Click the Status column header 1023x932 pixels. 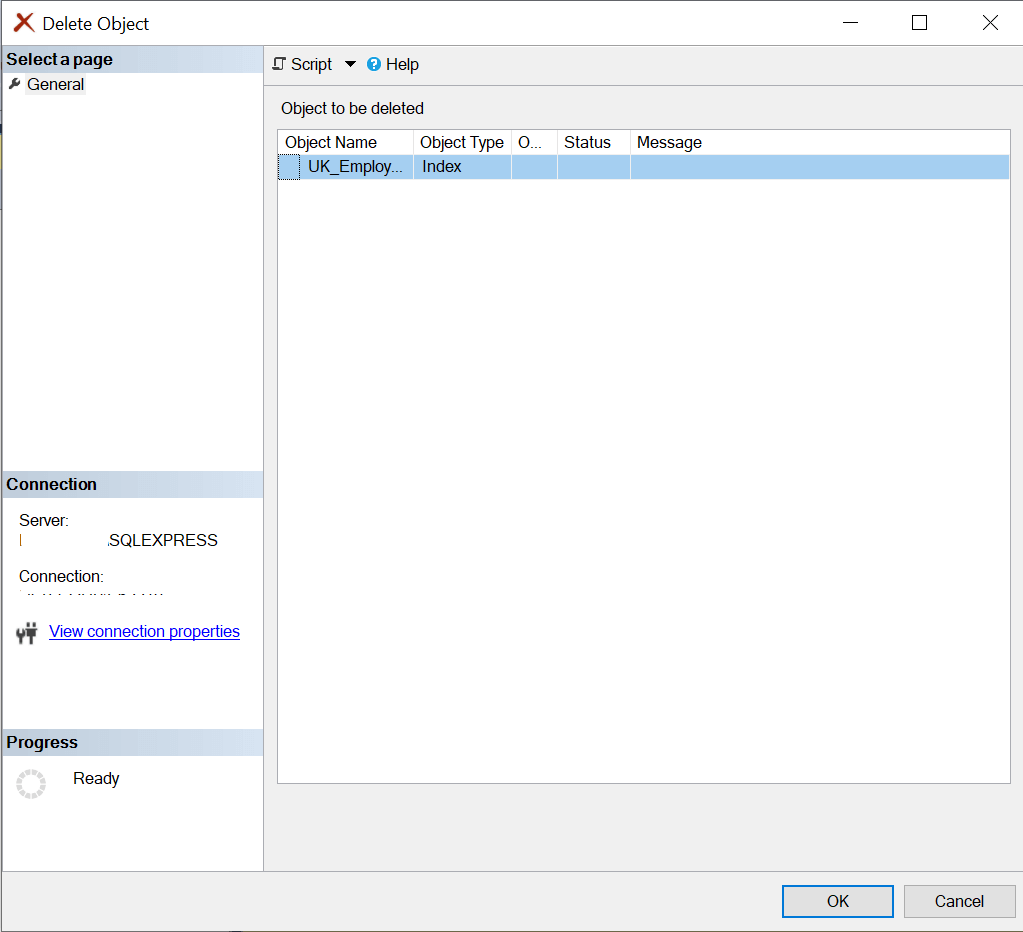tap(594, 142)
